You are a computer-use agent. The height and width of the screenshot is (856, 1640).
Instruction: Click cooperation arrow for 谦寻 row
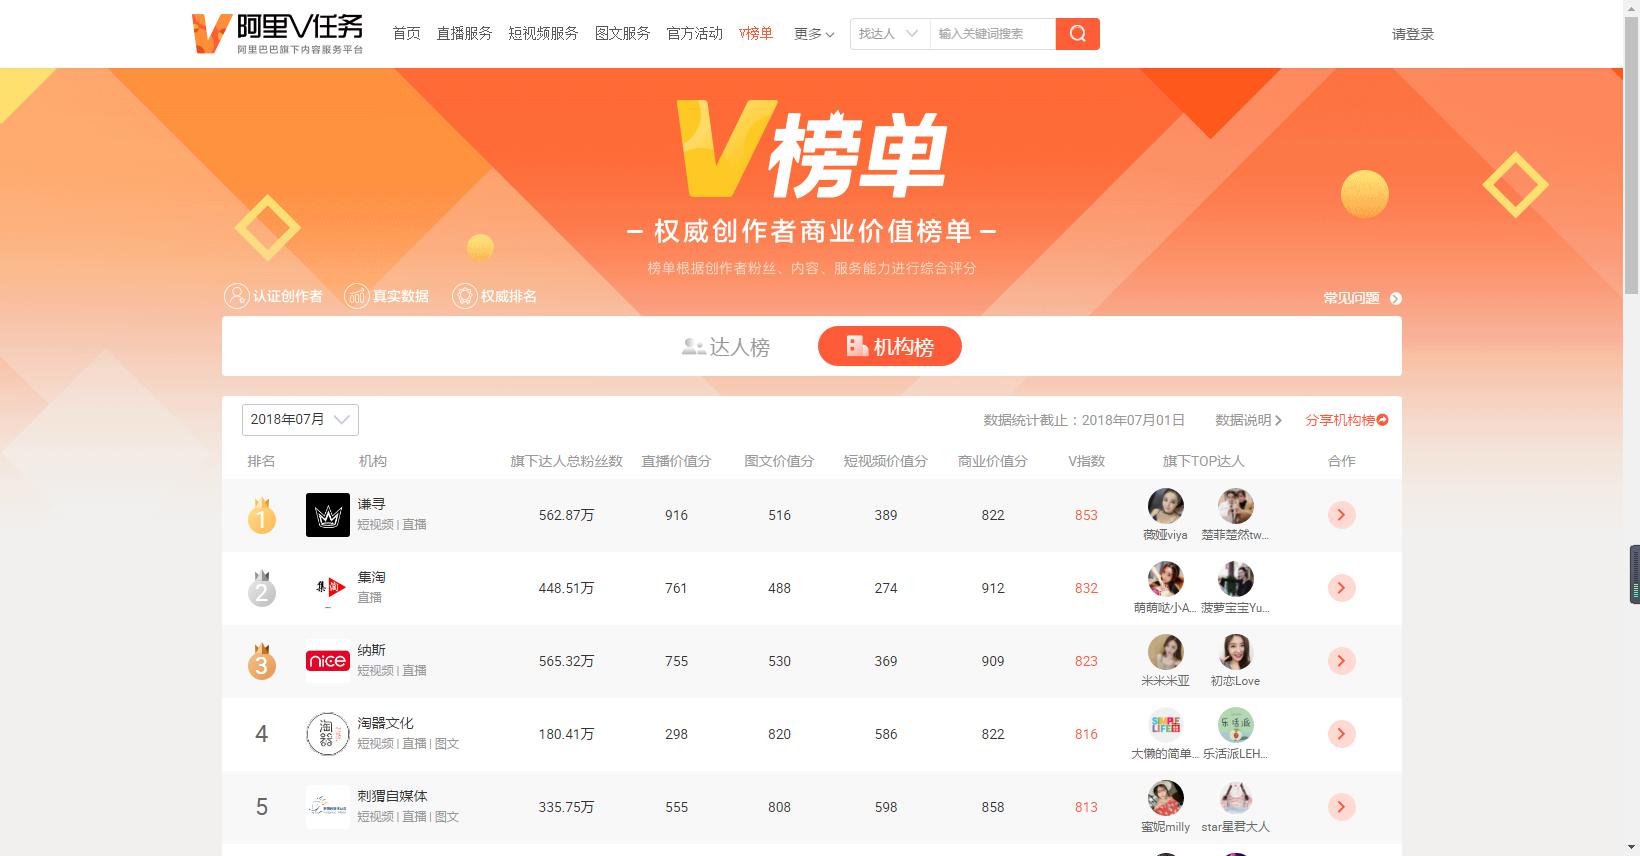[x=1341, y=515]
